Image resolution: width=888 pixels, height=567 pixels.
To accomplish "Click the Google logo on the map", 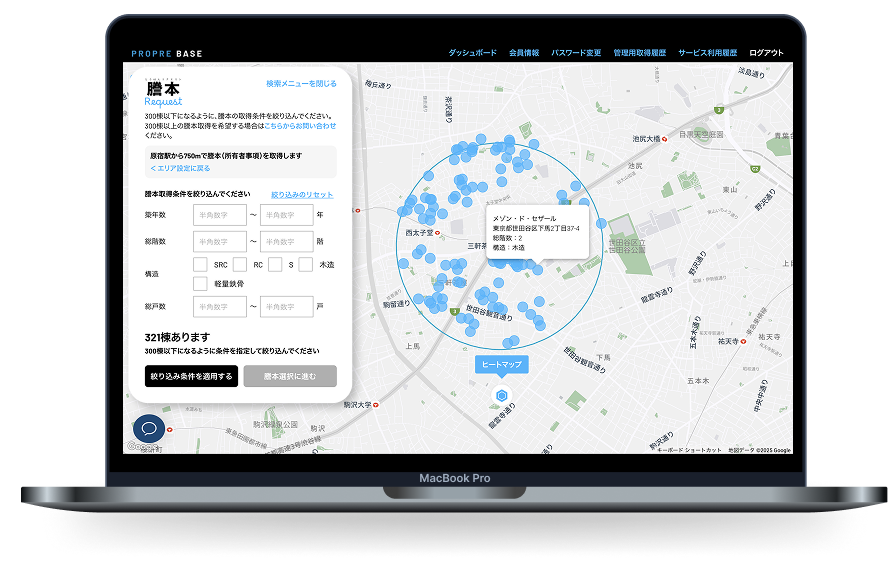I will tap(140, 448).
